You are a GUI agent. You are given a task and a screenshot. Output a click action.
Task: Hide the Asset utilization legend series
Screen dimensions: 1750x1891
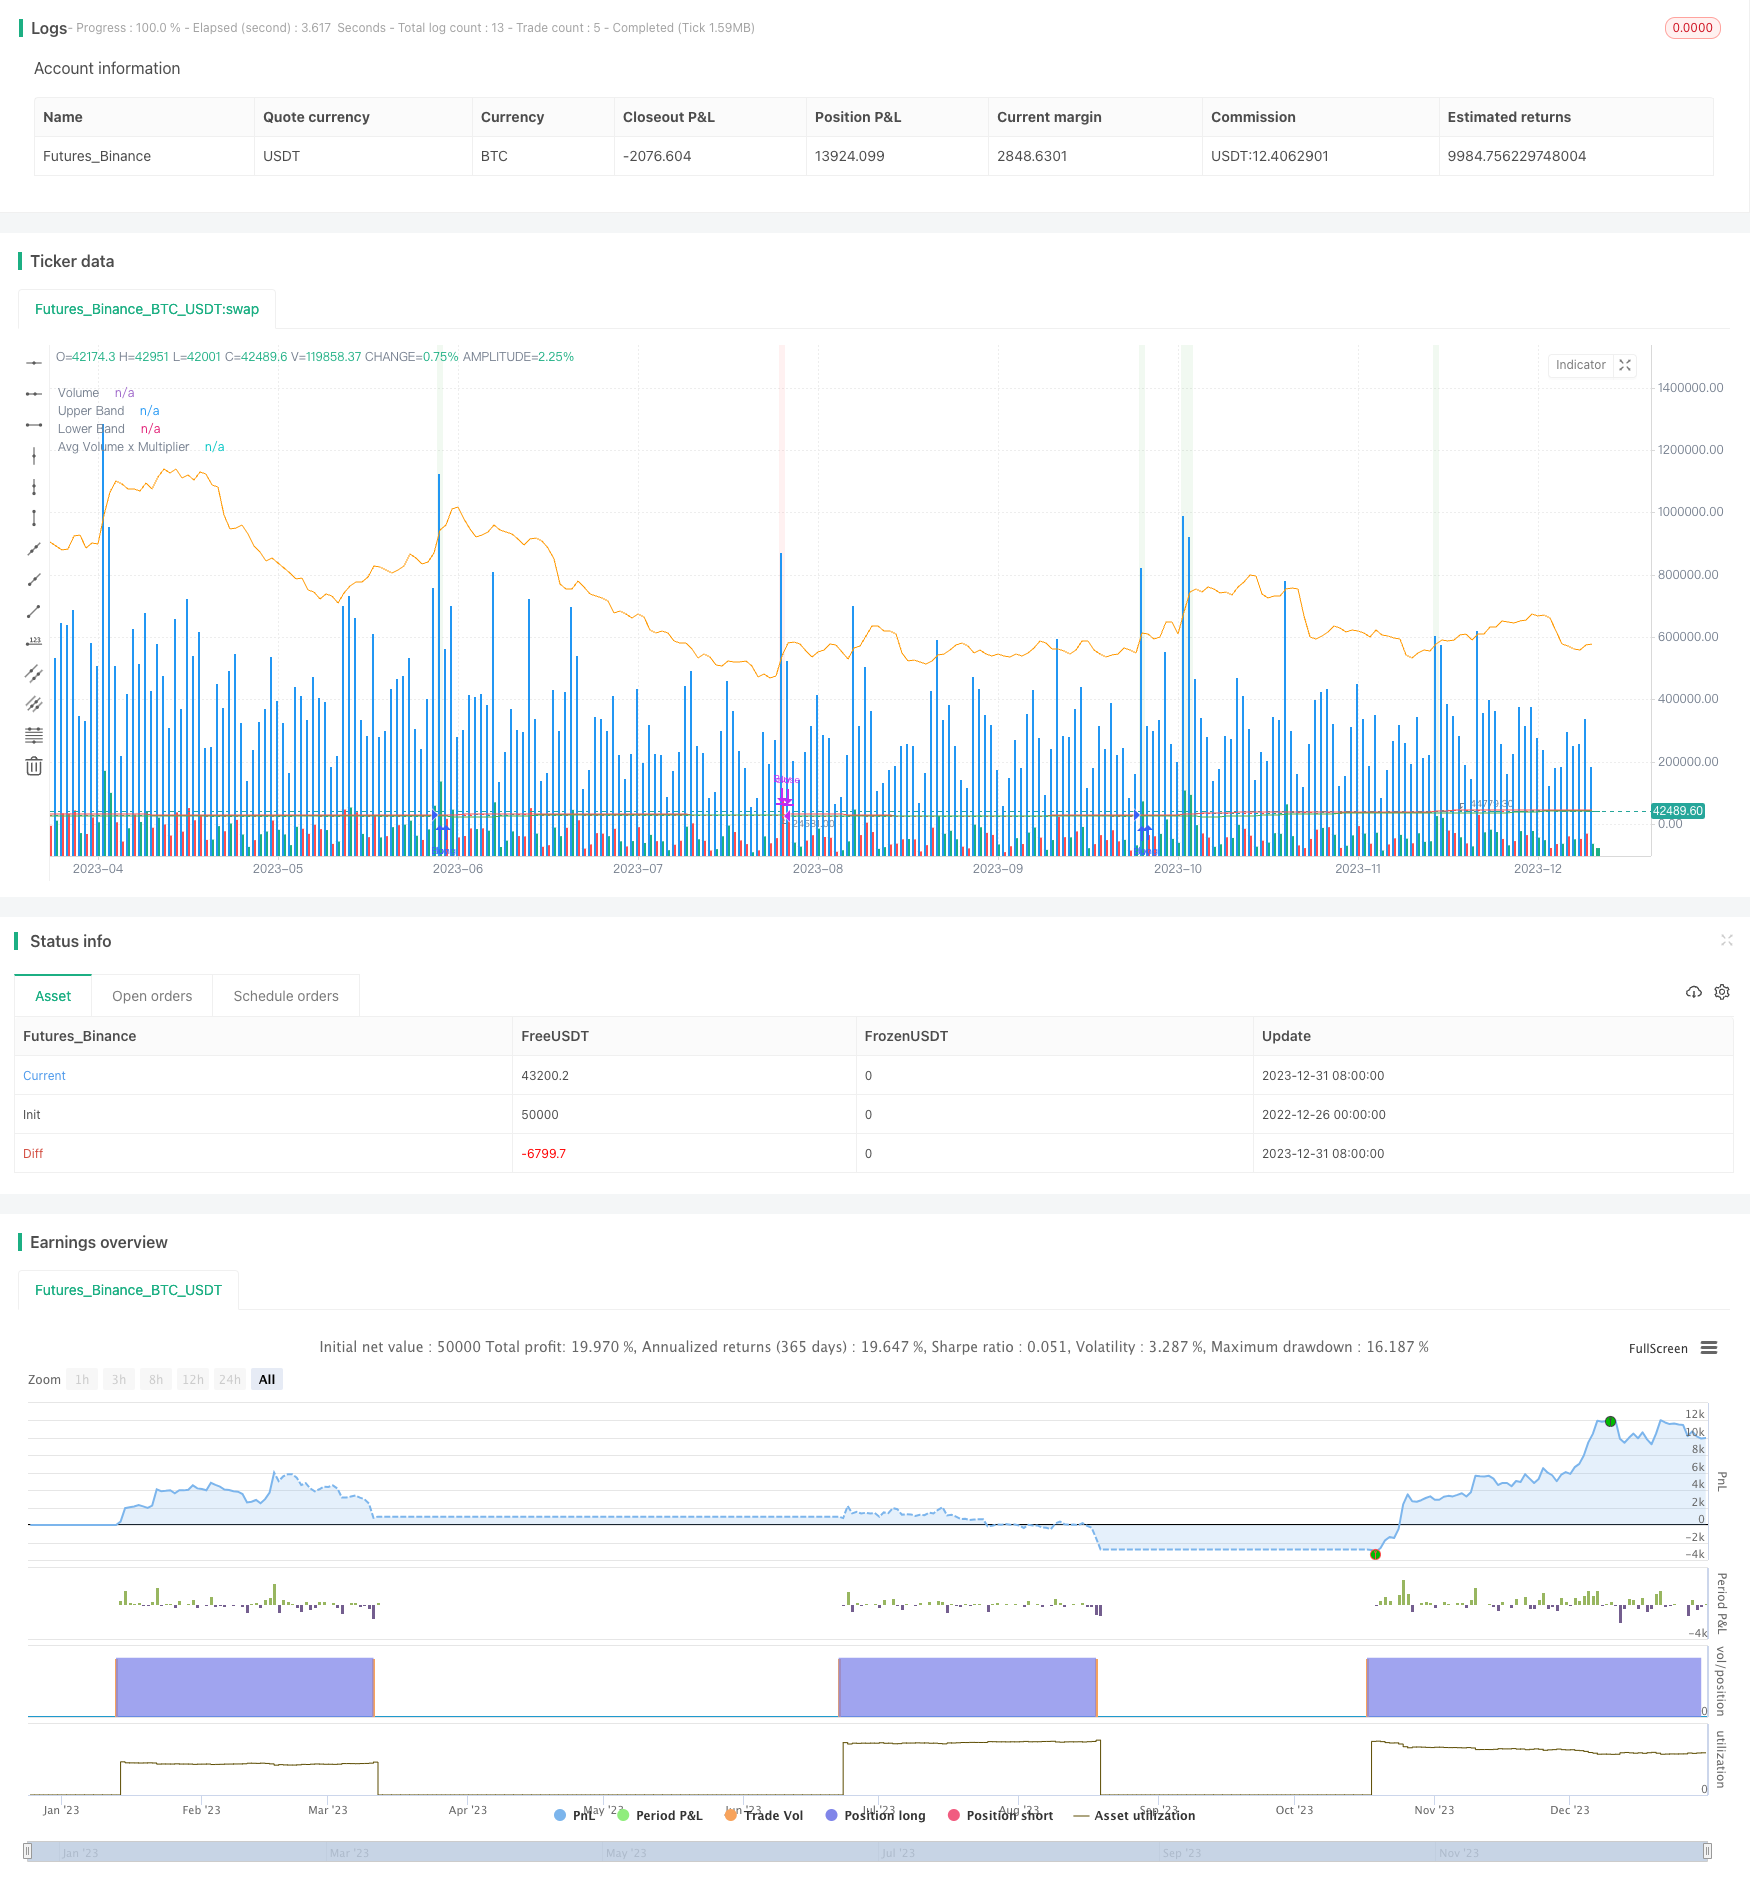tap(1134, 1815)
